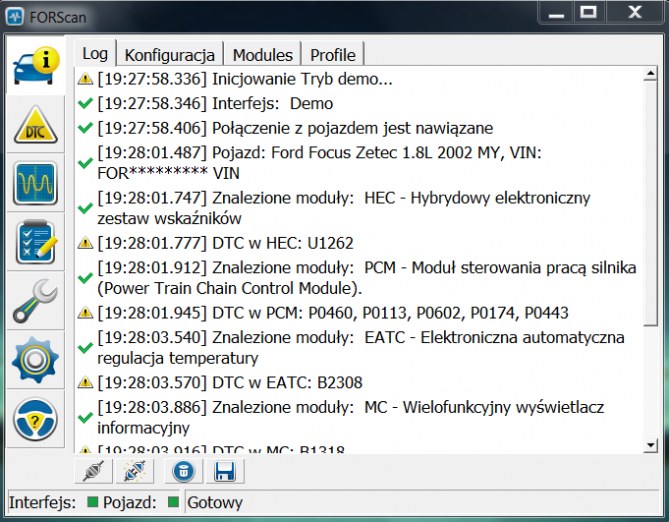The height and width of the screenshot is (522, 669).
Task: Click the disconnect vehicle plug button
Action: (135, 471)
